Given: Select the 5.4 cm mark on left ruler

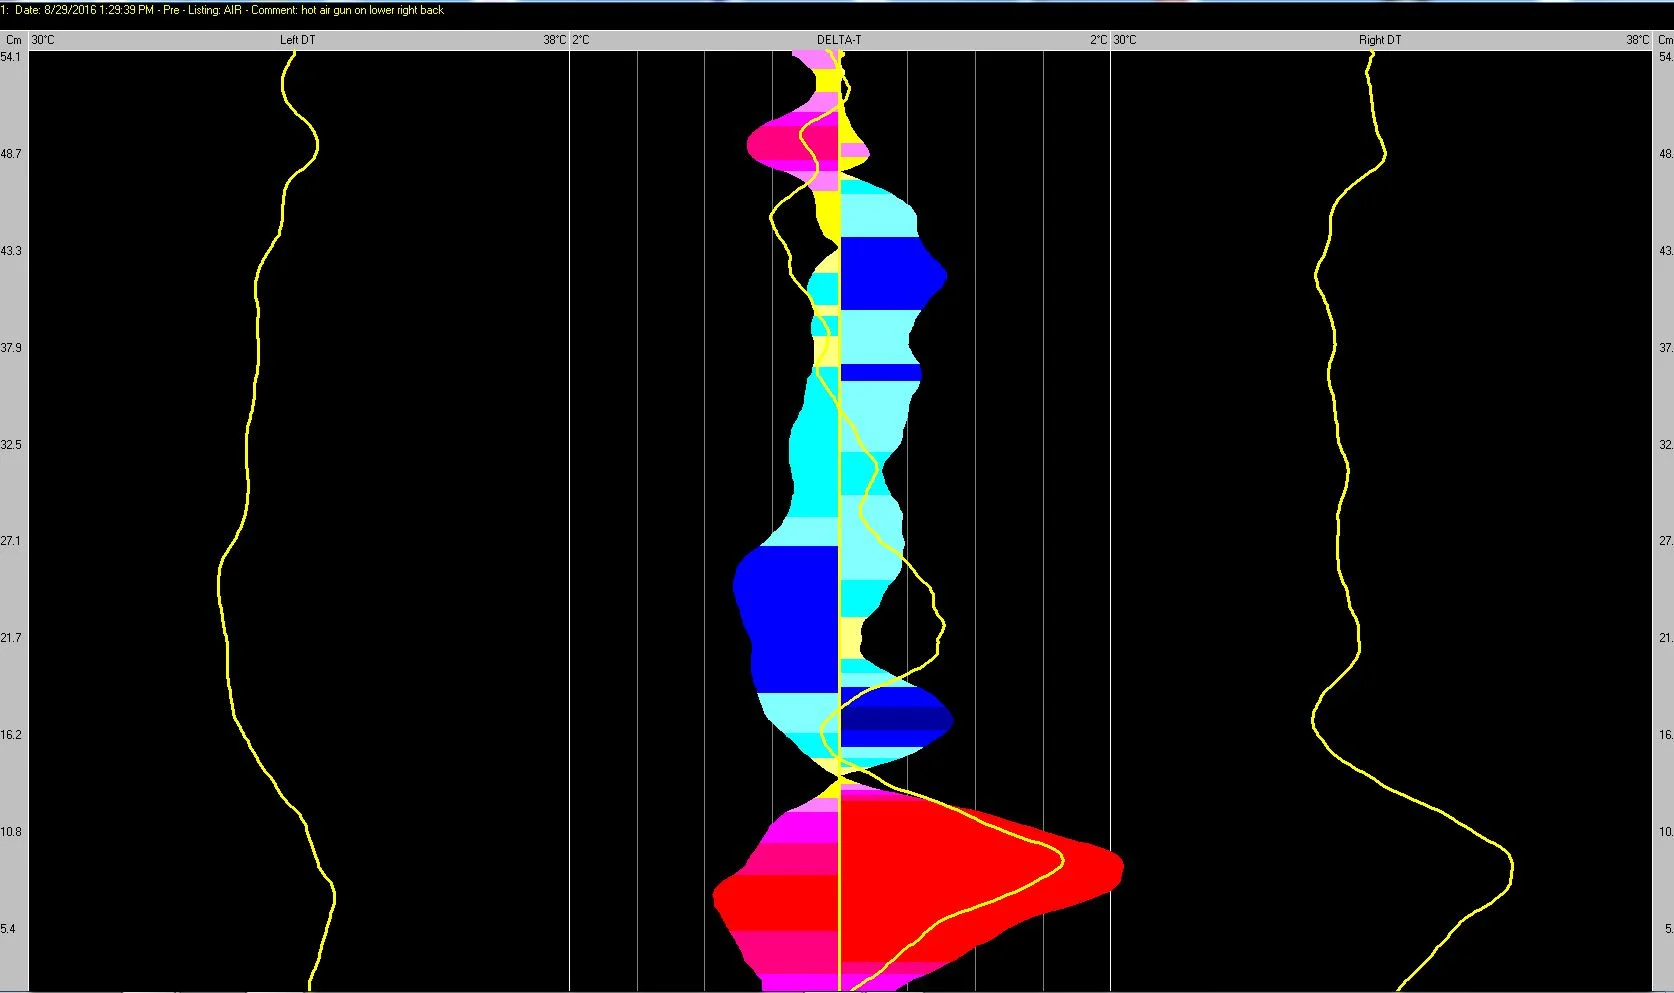Looking at the screenshot, I should (x=8, y=929).
